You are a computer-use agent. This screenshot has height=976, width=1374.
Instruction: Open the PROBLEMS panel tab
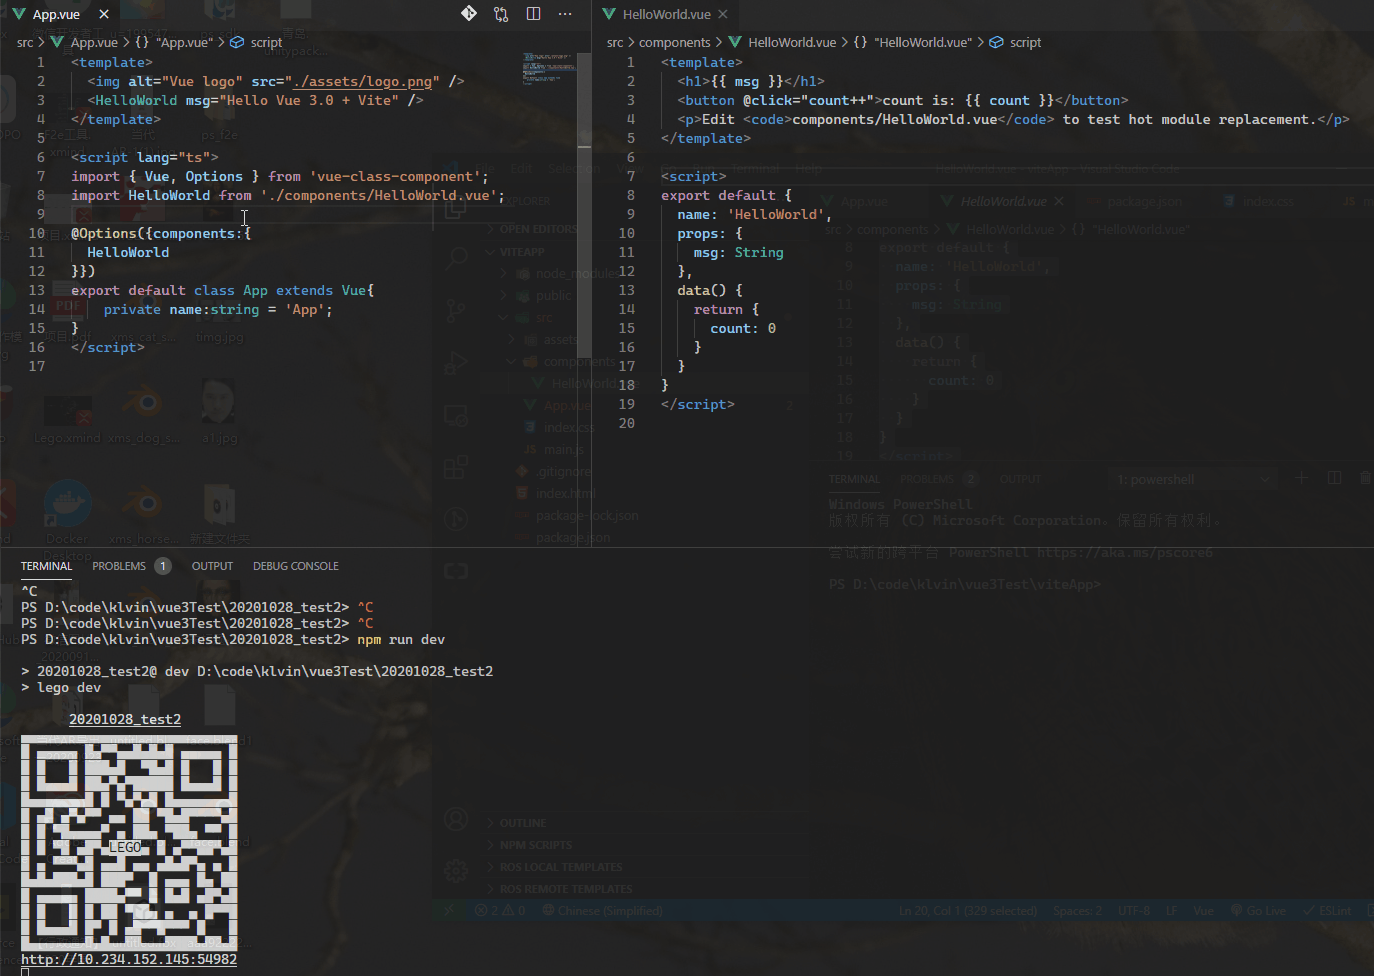pyautogui.click(x=121, y=565)
